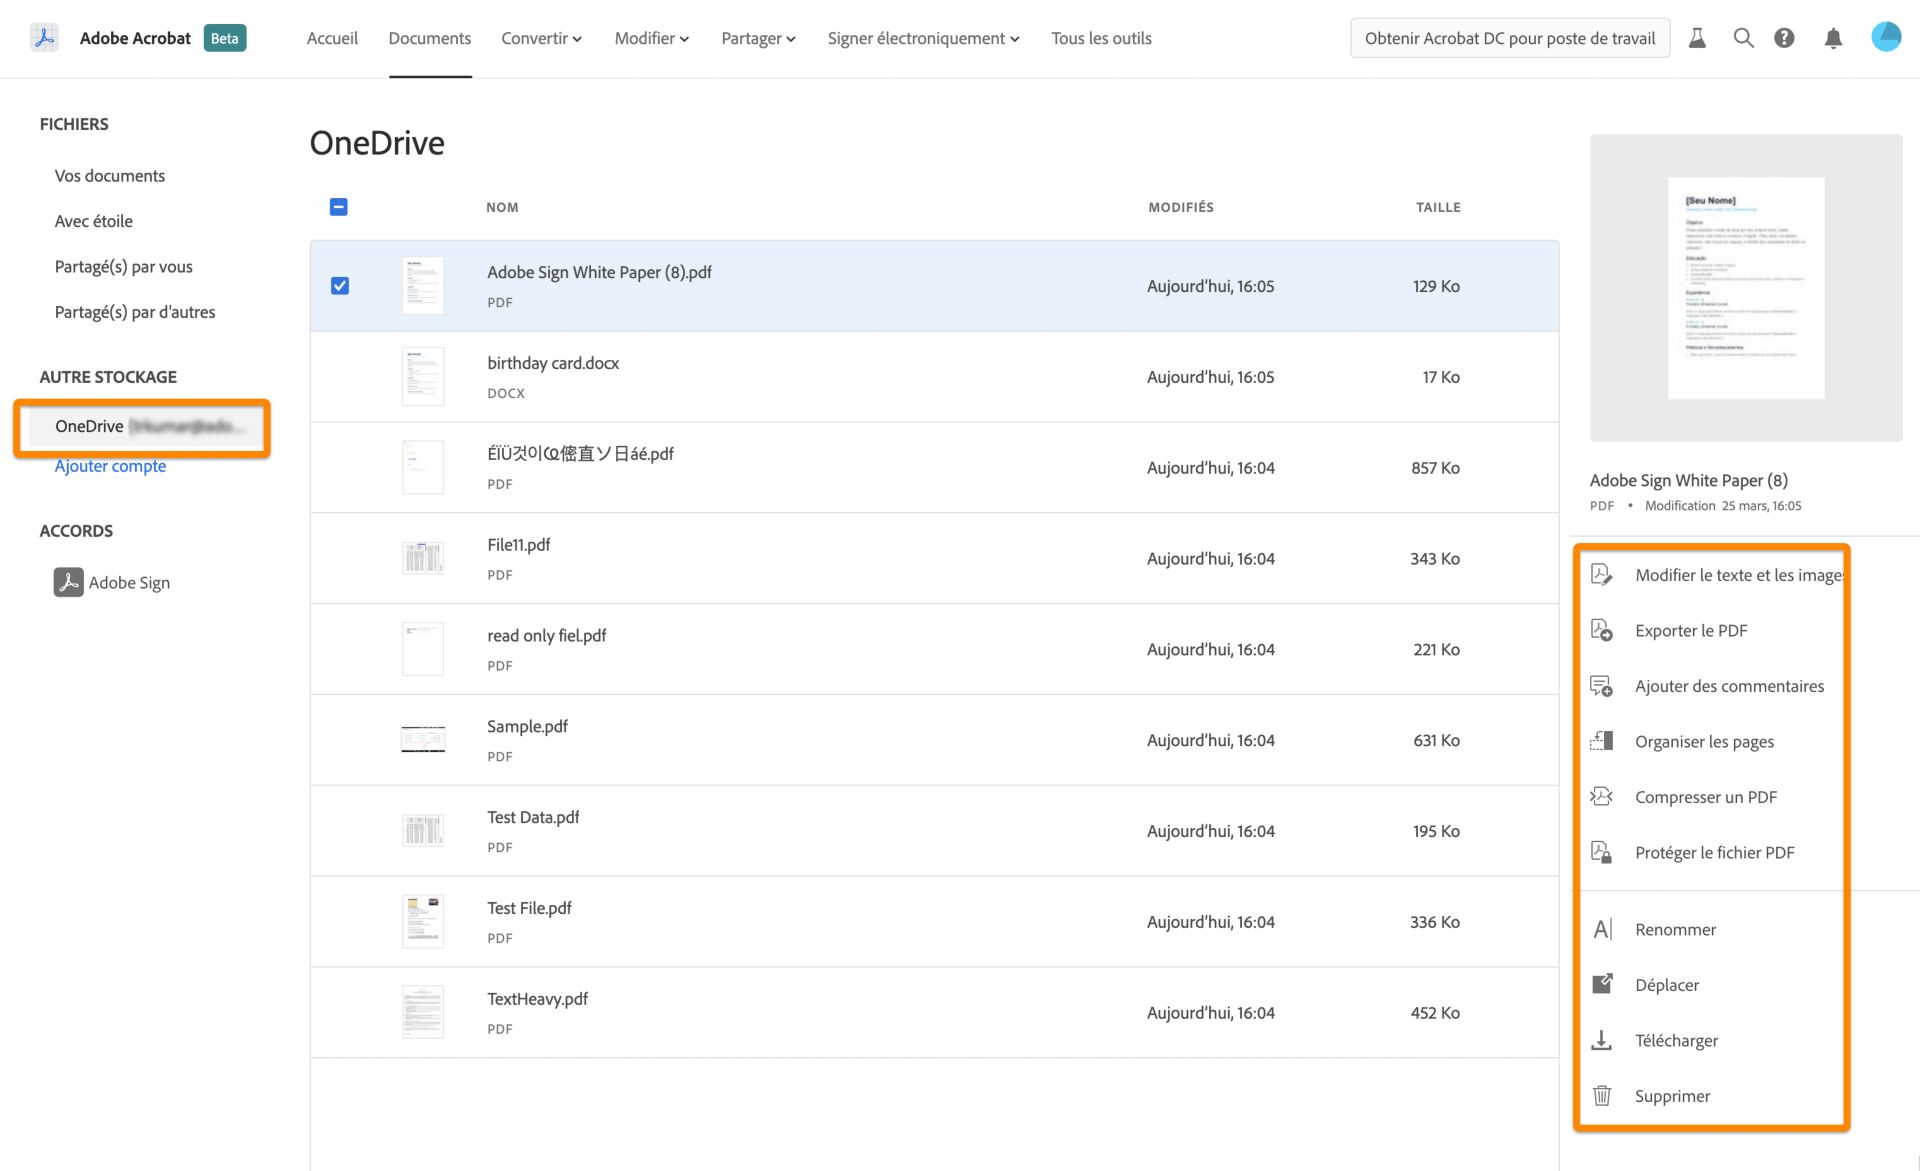The image size is (1920, 1171).
Task: Click the add comments icon
Action: click(1601, 686)
